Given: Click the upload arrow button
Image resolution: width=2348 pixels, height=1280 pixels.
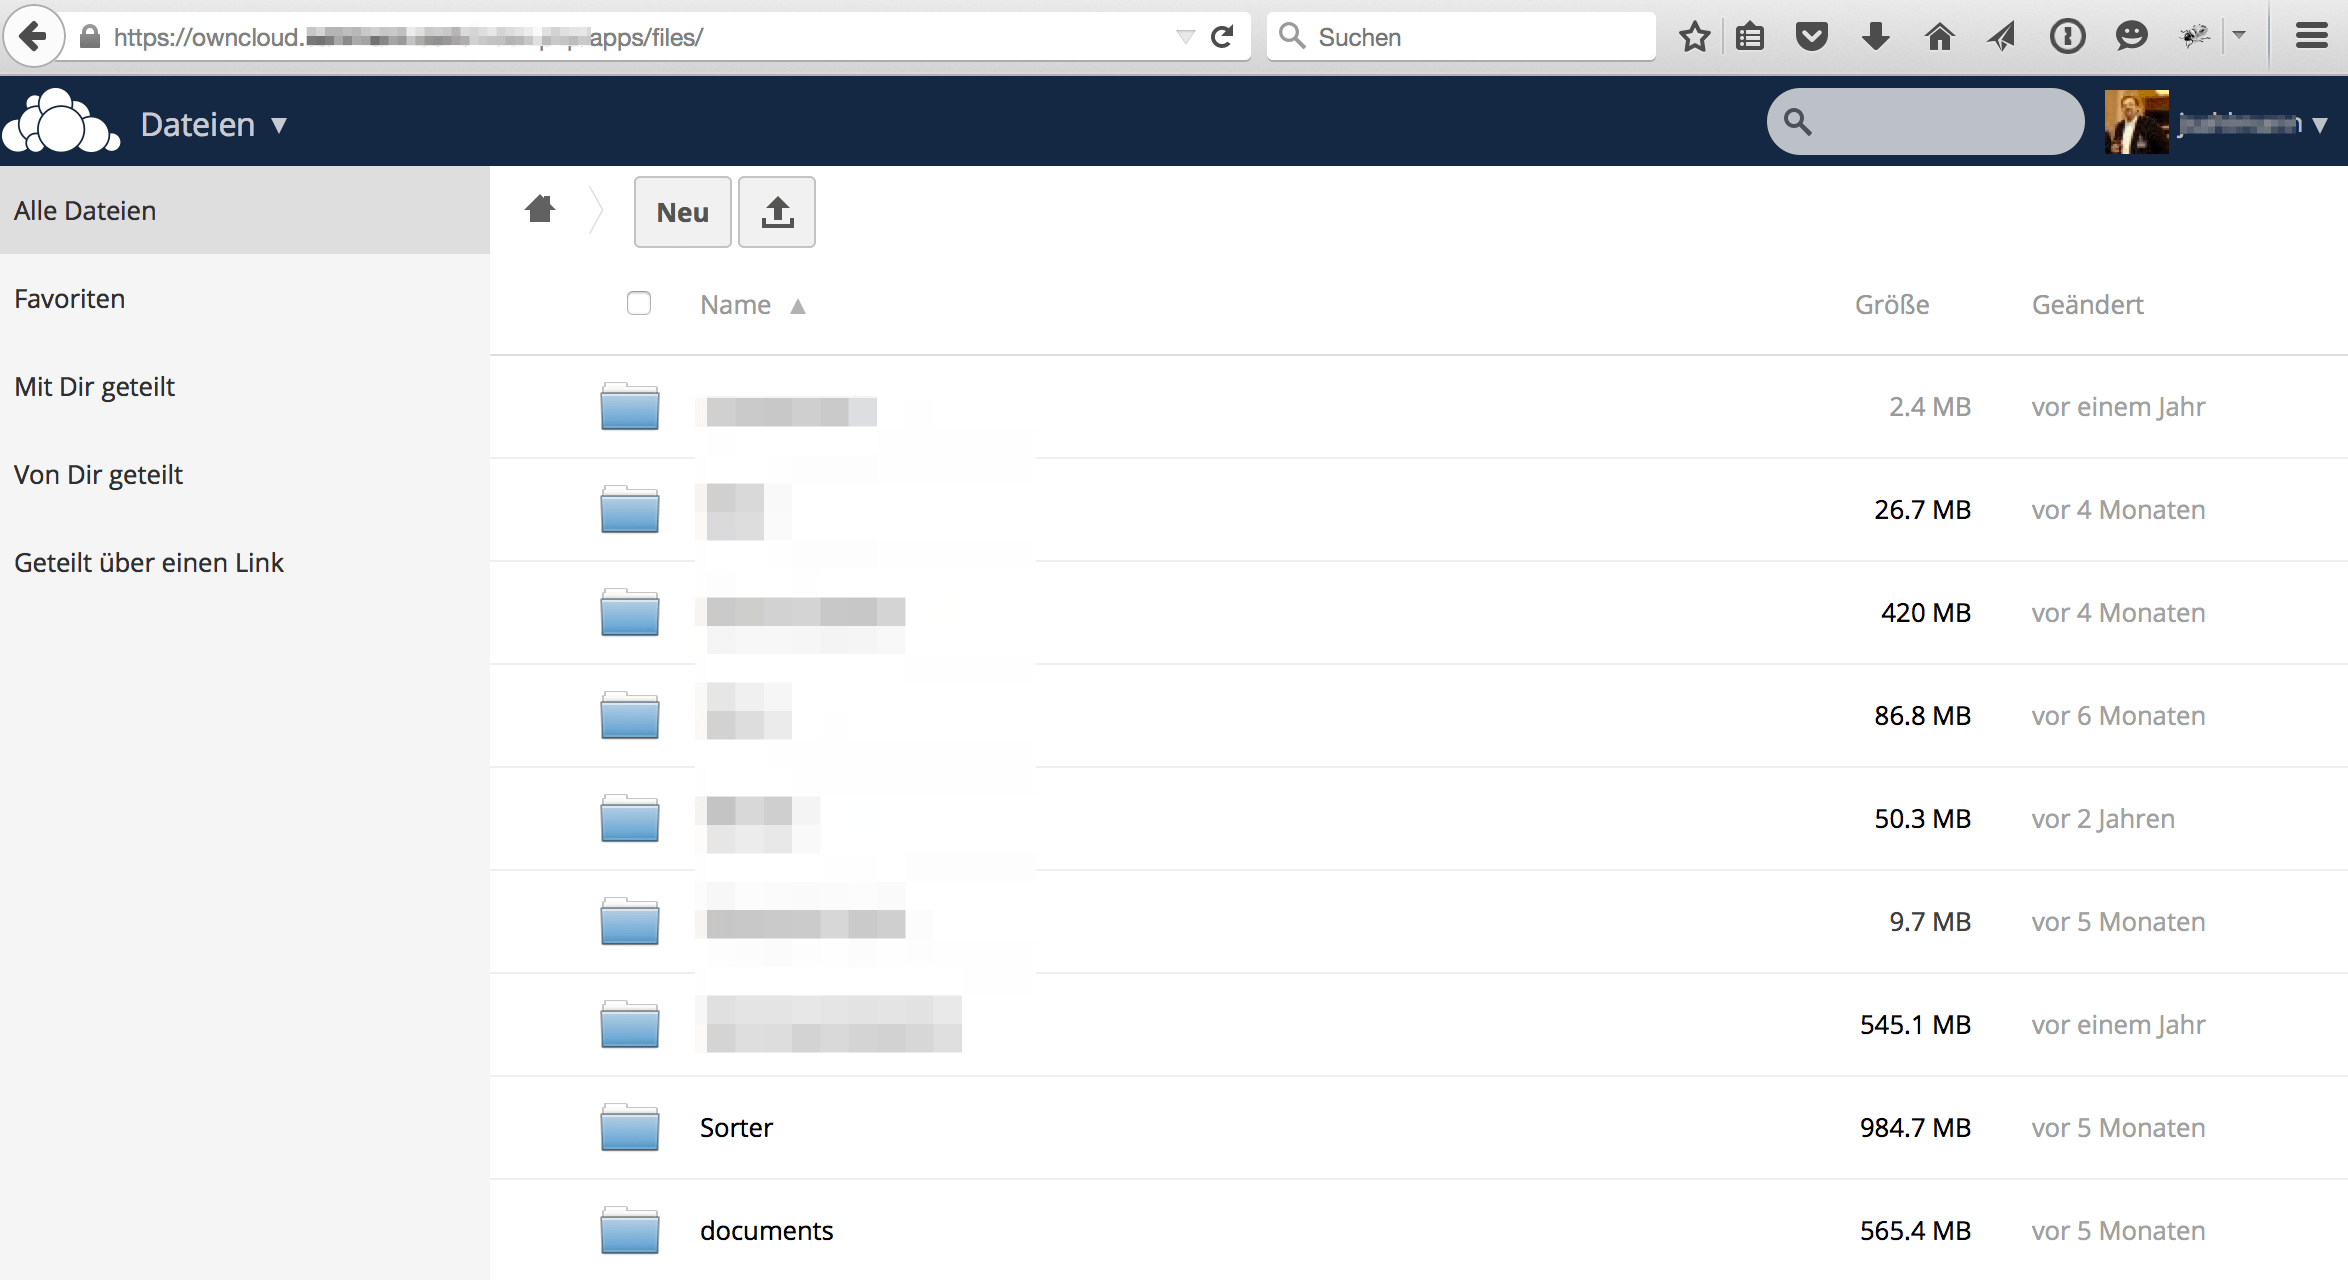Looking at the screenshot, I should click(x=777, y=212).
